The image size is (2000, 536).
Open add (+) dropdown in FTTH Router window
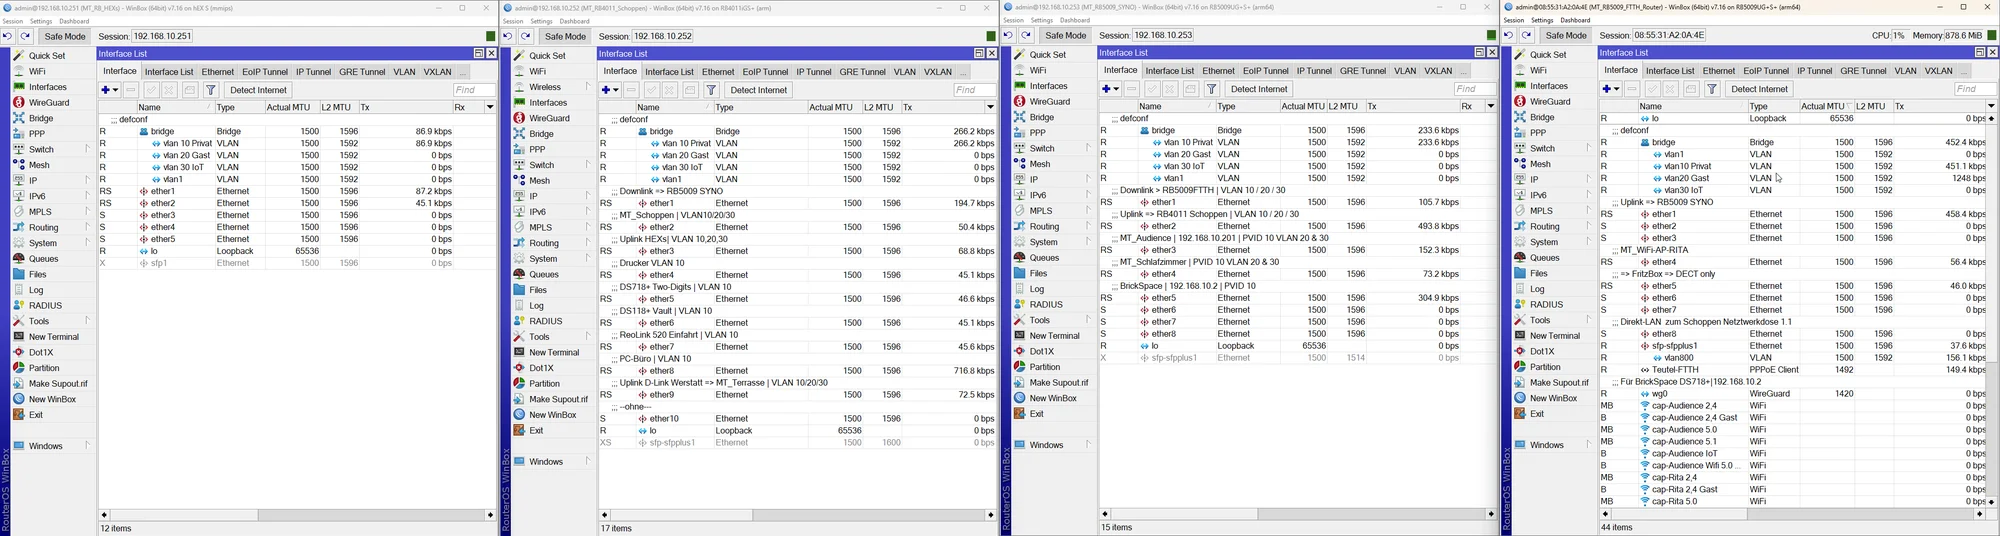tap(1611, 89)
